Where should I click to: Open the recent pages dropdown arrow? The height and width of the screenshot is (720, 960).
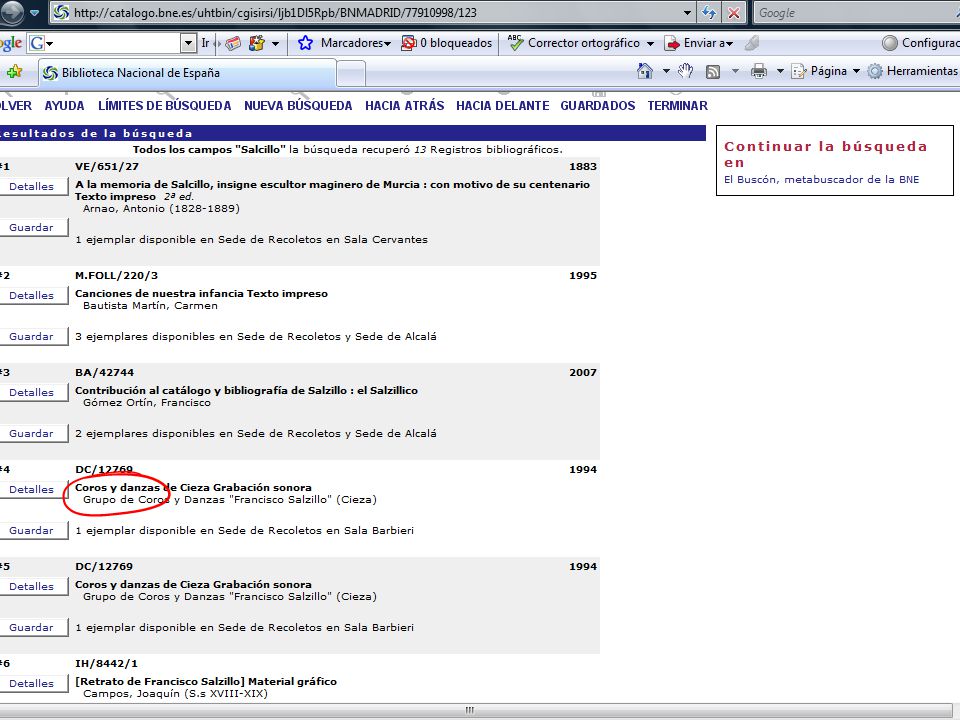click(35, 12)
